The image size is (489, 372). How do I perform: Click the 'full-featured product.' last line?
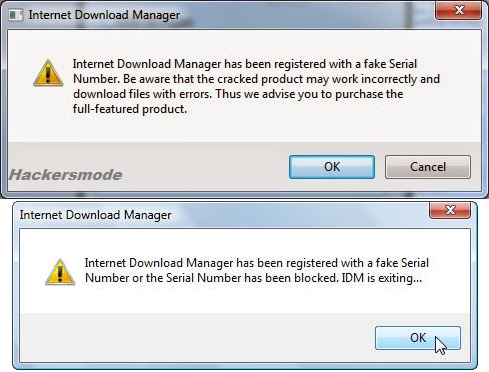tap(130, 109)
